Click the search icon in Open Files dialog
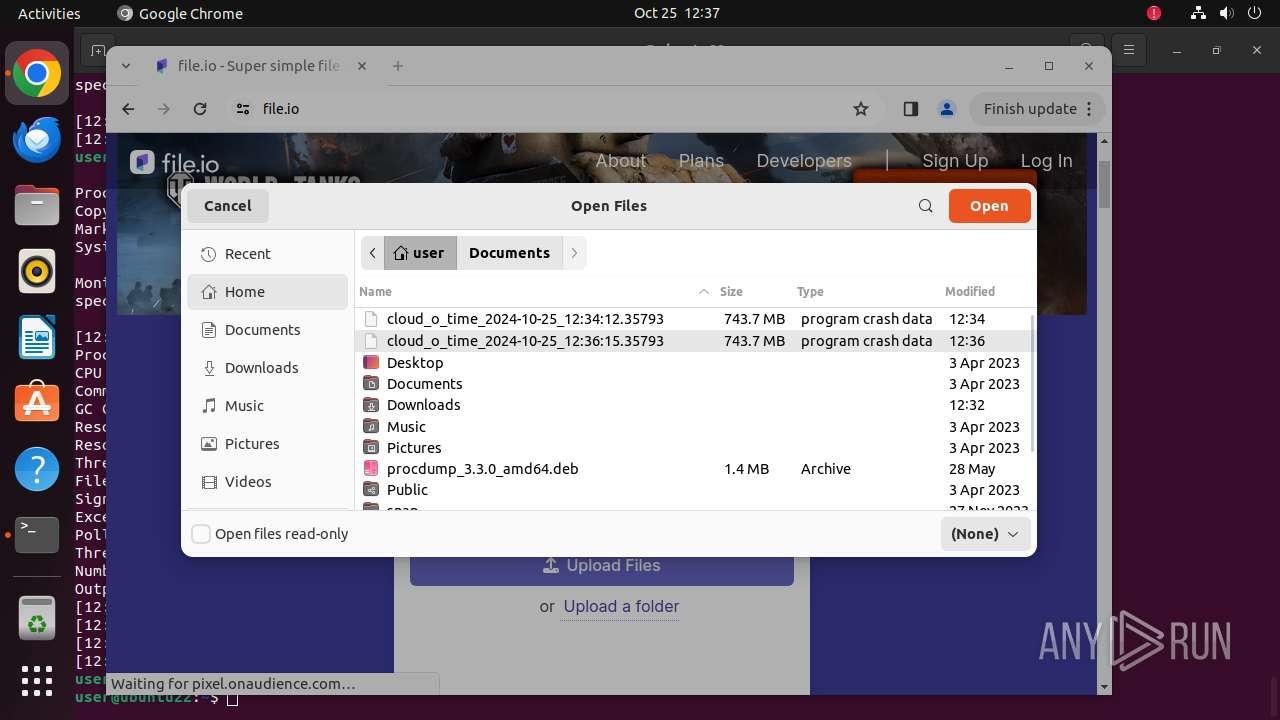Viewport: 1280px width, 720px height. 926,206
